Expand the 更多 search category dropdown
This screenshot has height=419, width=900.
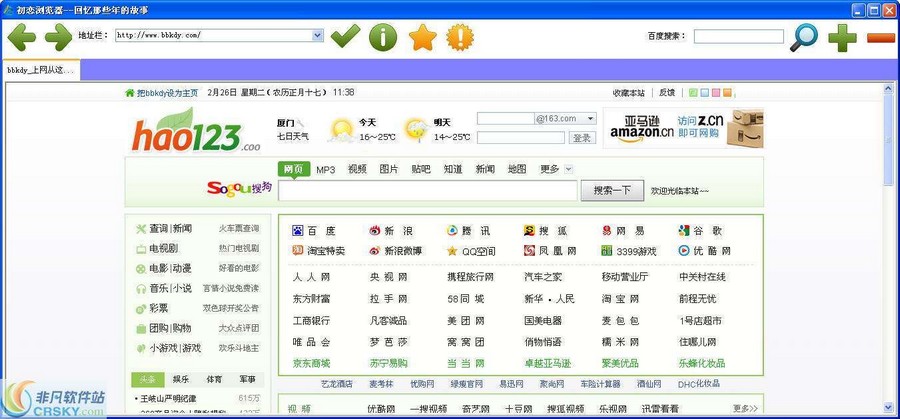[x=568, y=169]
